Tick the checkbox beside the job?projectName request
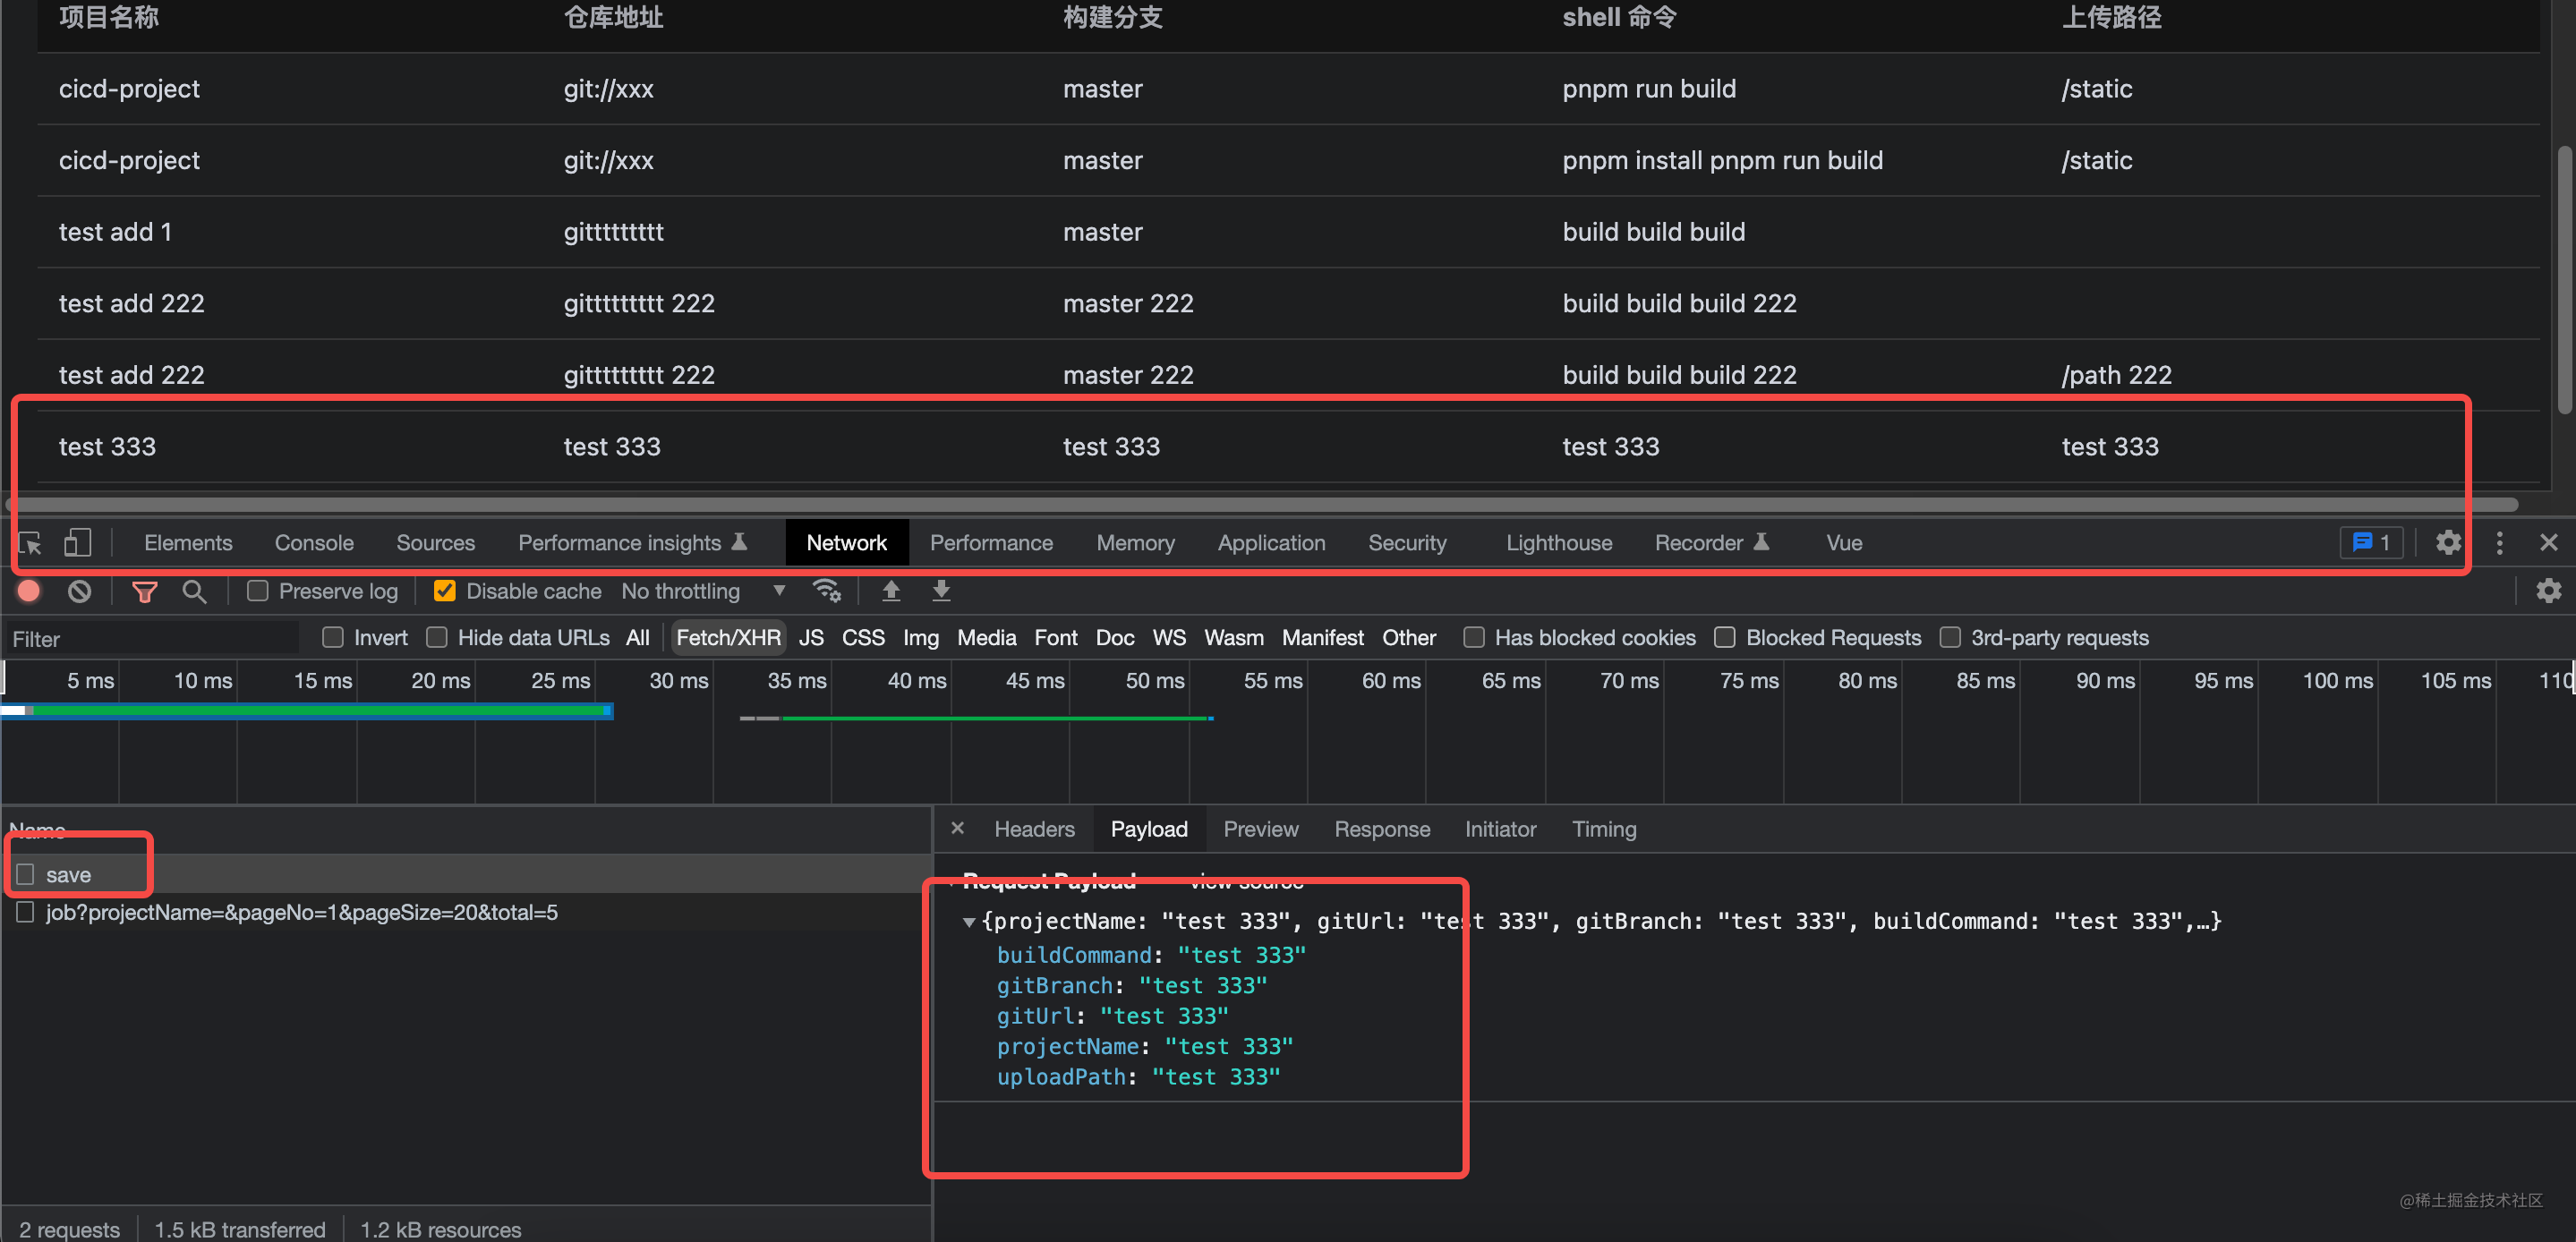2576x1242 pixels. 25,912
